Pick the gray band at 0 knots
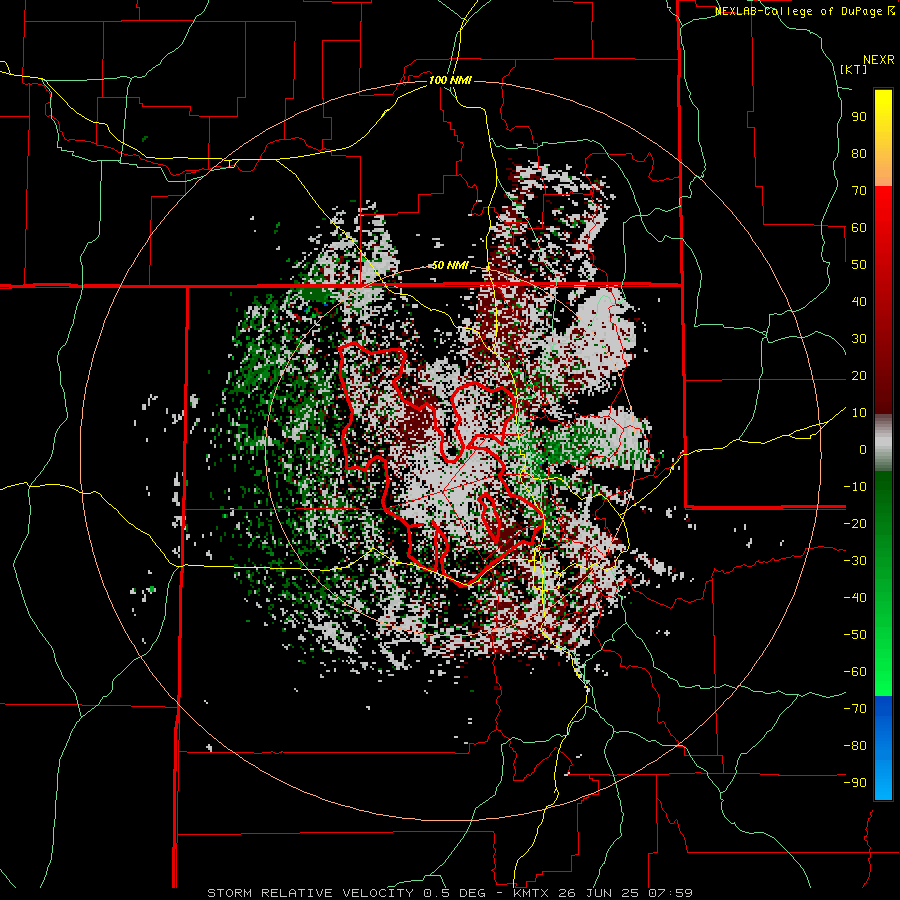Image resolution: width=900 pixels, height=900 pixels. pyautogui.click(x=883, y=443)
